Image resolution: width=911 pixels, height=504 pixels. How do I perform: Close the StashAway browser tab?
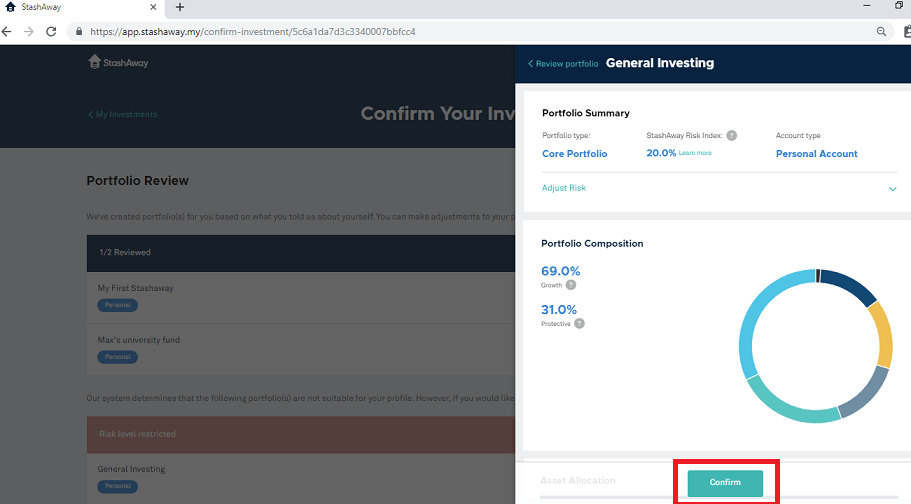(x=153, y=8)
